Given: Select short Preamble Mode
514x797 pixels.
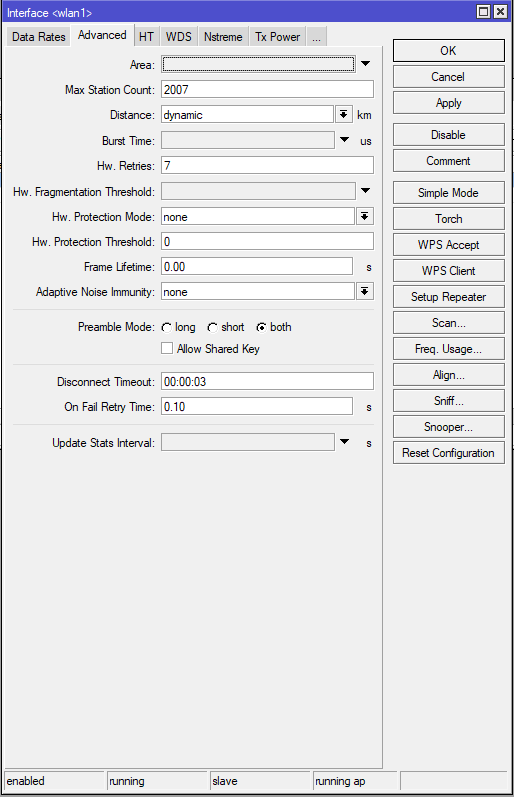Looking at the screenshot, I should click(213, 328).
